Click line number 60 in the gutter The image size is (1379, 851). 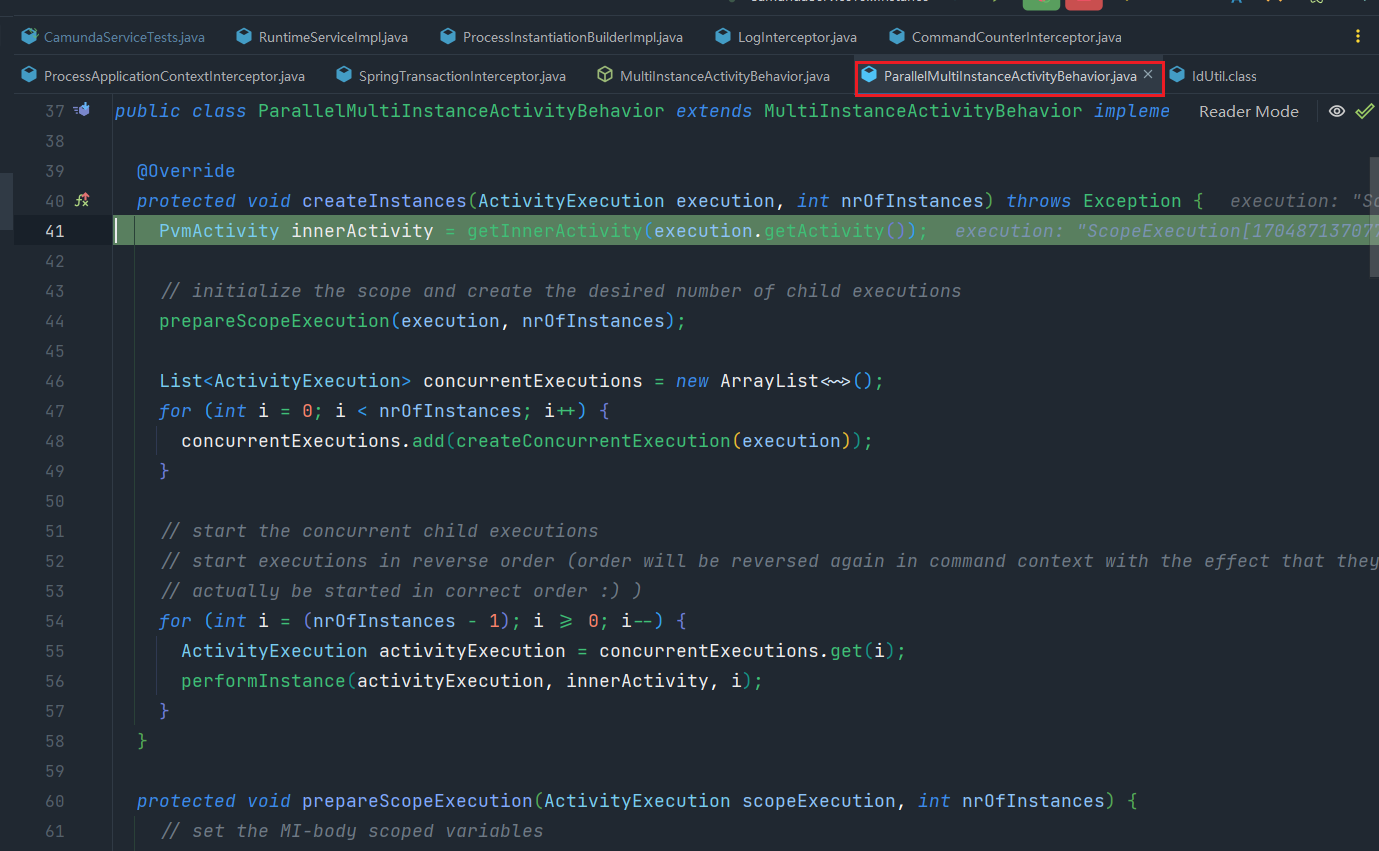54,801
